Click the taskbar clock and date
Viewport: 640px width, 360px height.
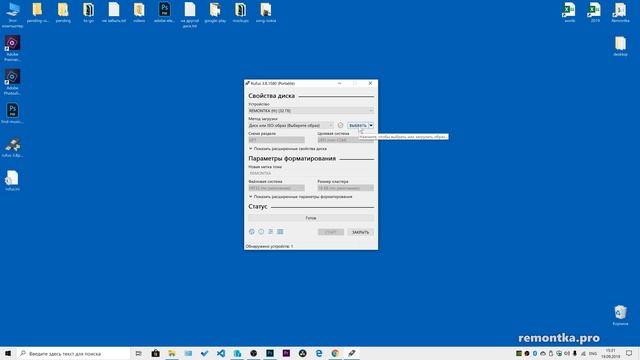pyautogui.click(x=611, y=353)
